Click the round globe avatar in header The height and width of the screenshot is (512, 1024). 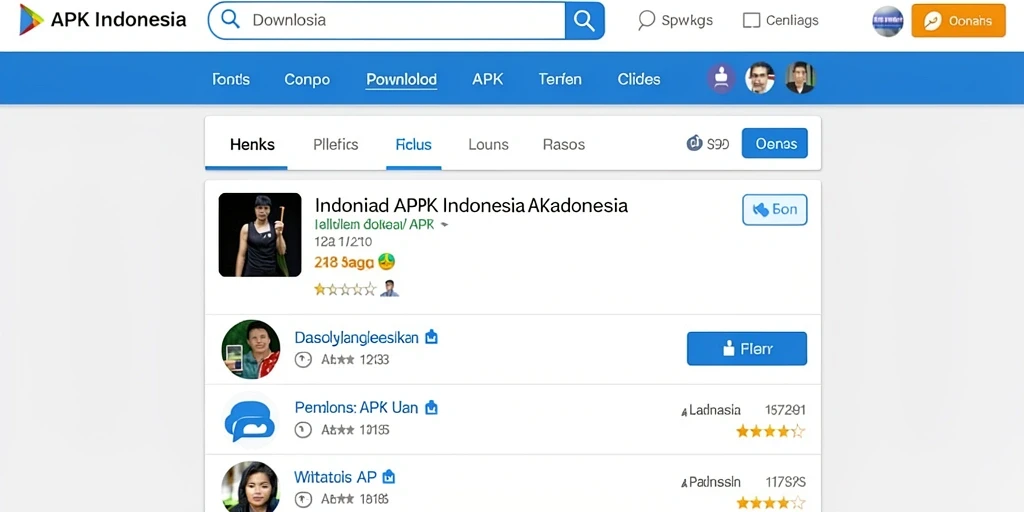pos(888,21)
